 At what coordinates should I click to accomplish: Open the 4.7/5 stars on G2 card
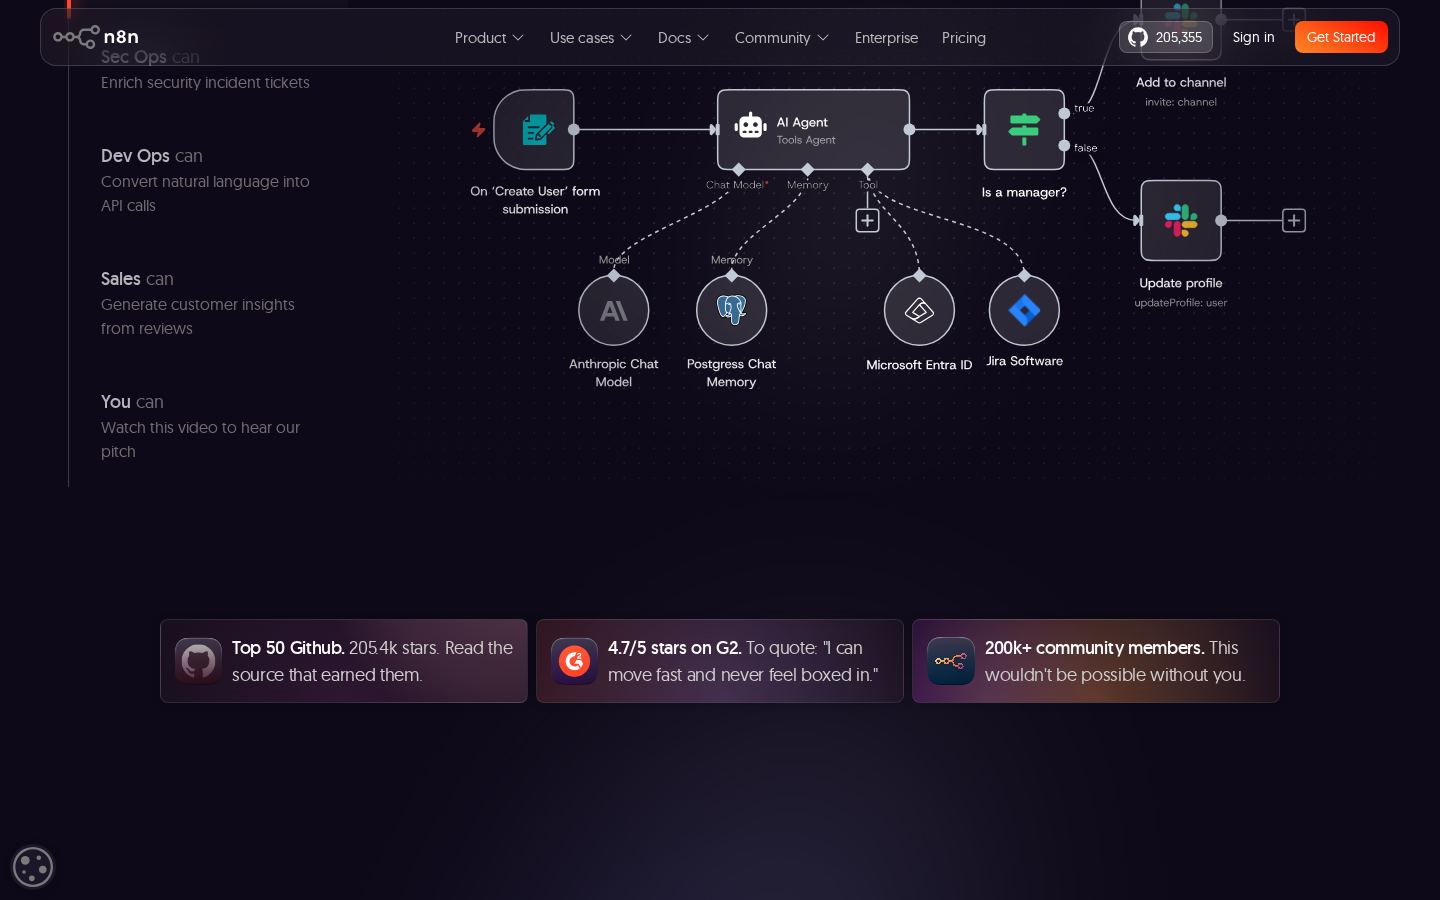[x=720, y=661]
